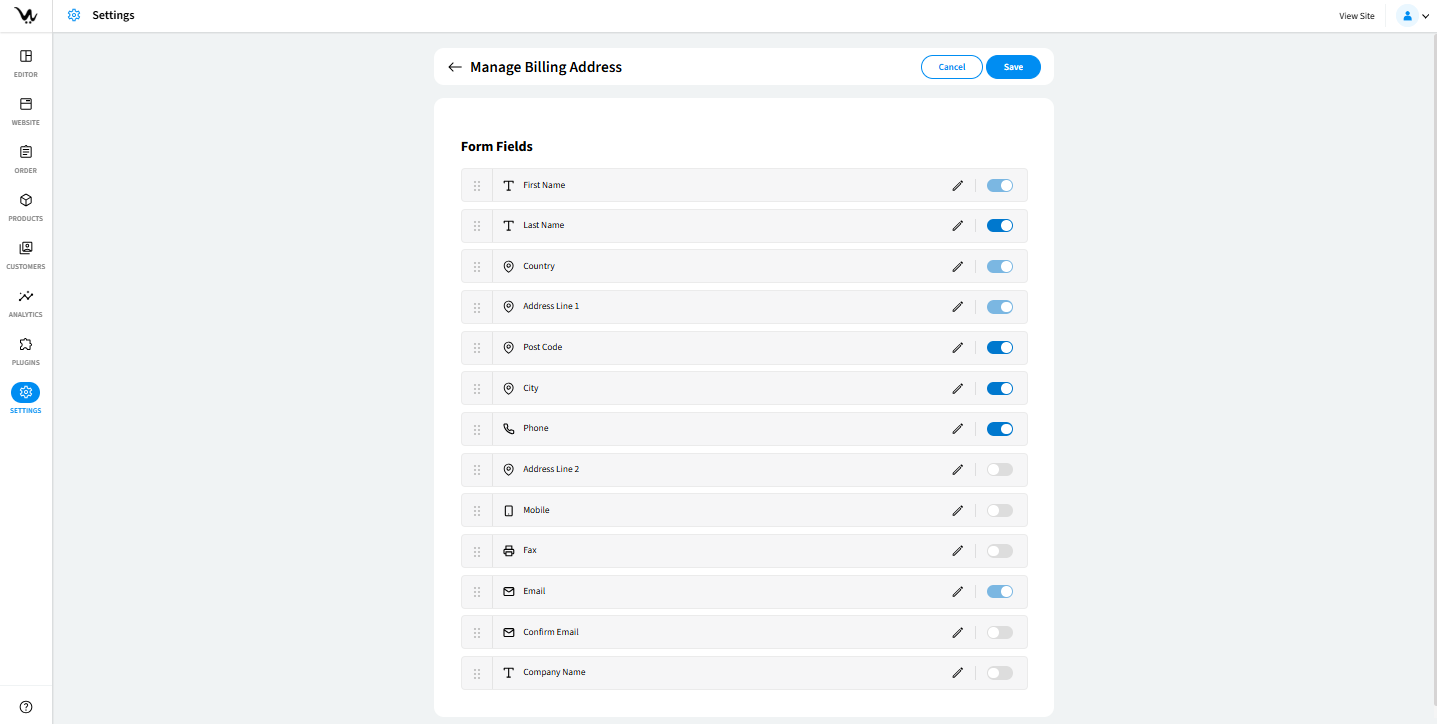Click the Cancel button
This screenshot has height=724, width=1437.
coord(951,67)
